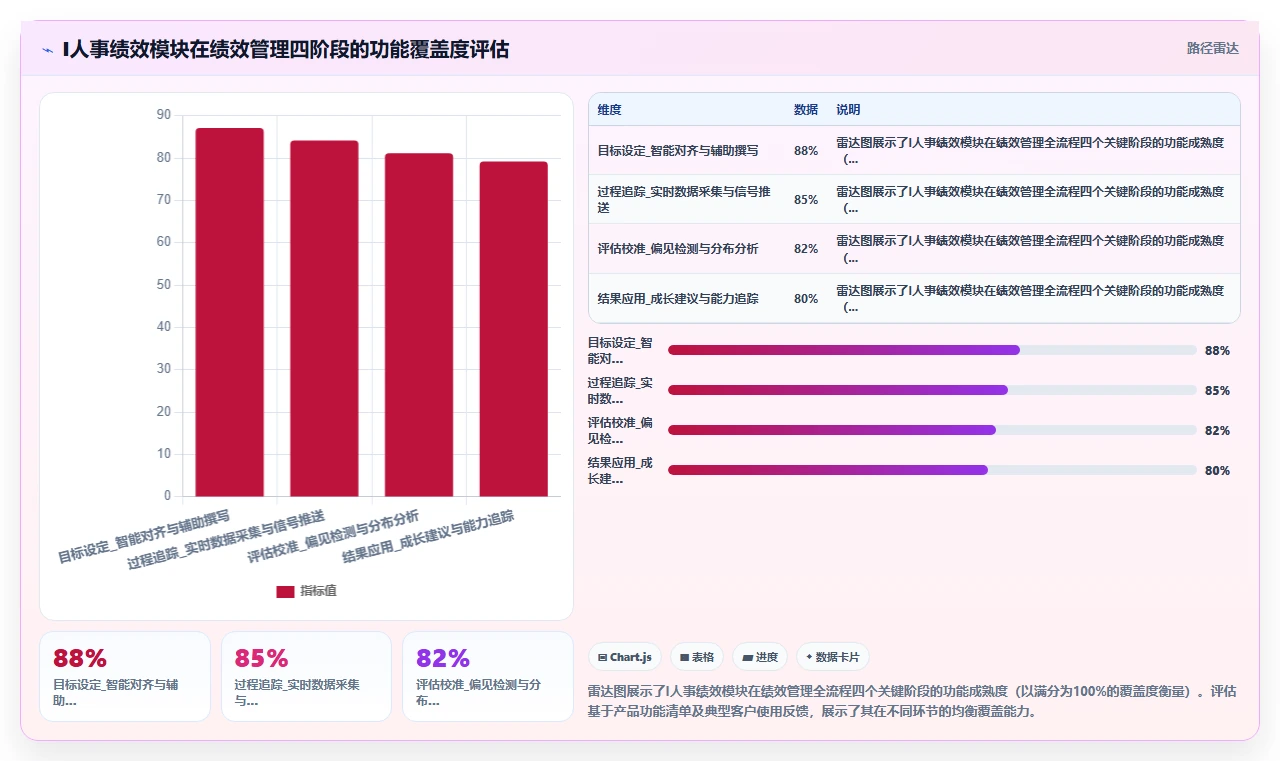Image resolution: width=1280 pixels, height=761 pixels.
Task: Click the 数据 column header
Action: (x=806, y=110)
